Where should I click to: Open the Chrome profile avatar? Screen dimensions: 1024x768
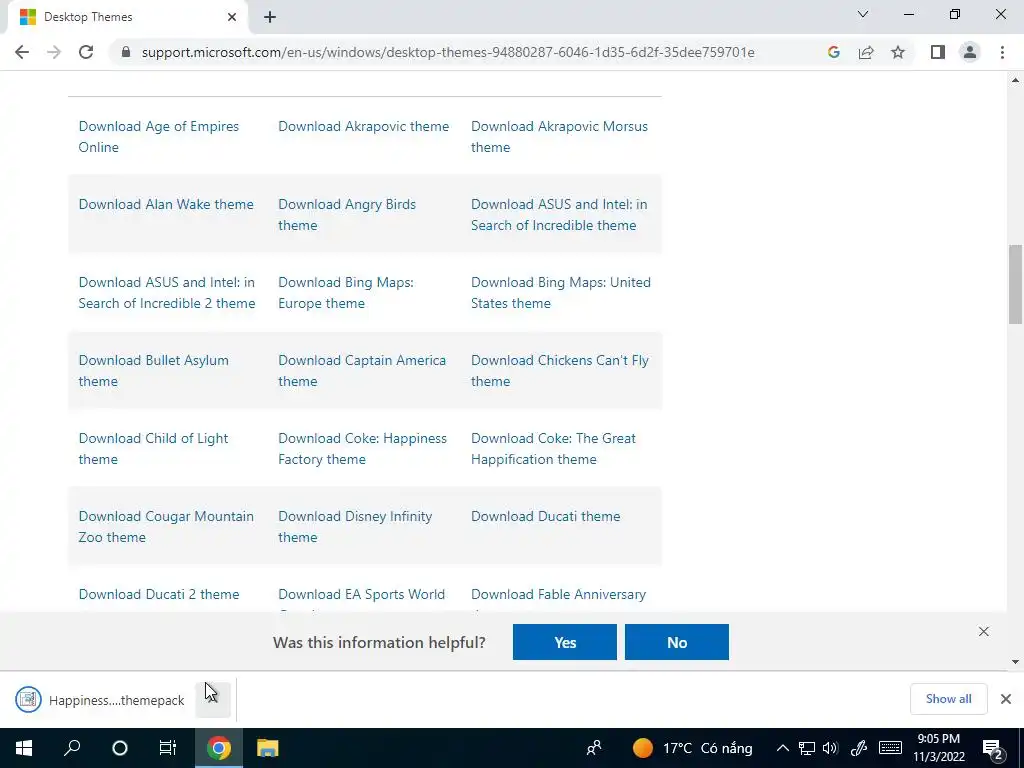click(970, 52)
